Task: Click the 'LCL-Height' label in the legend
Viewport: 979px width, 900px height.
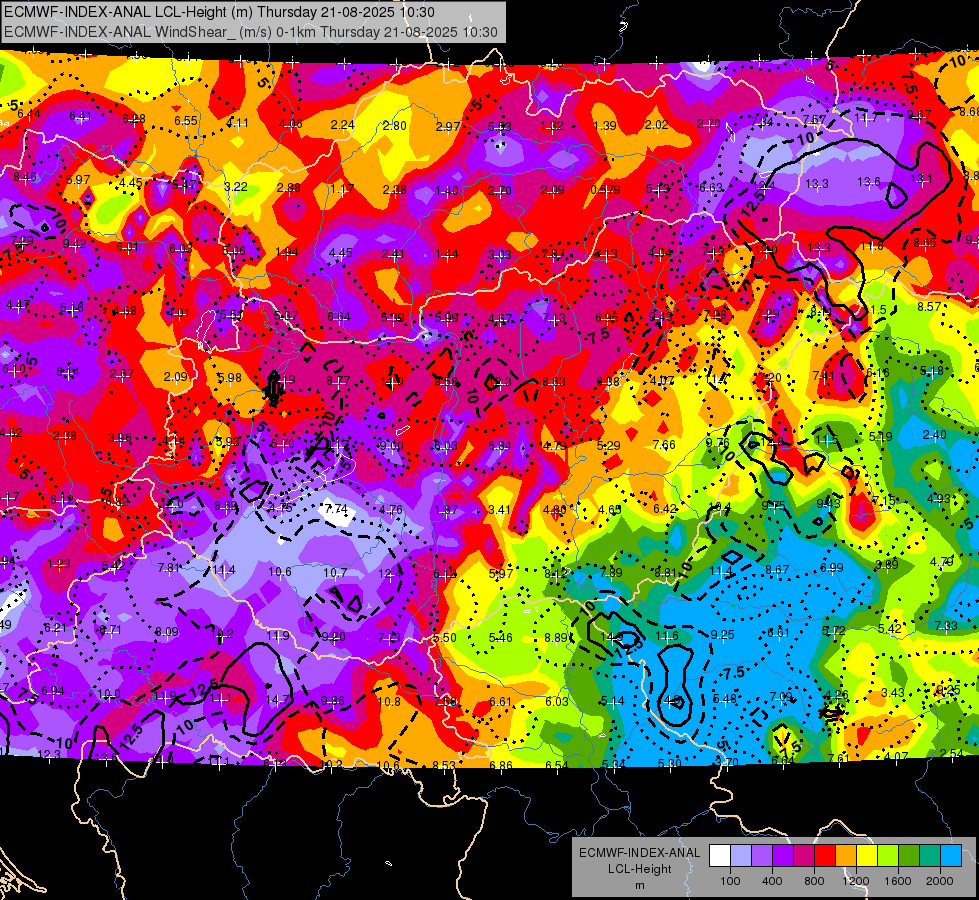Action: [639, 869]
